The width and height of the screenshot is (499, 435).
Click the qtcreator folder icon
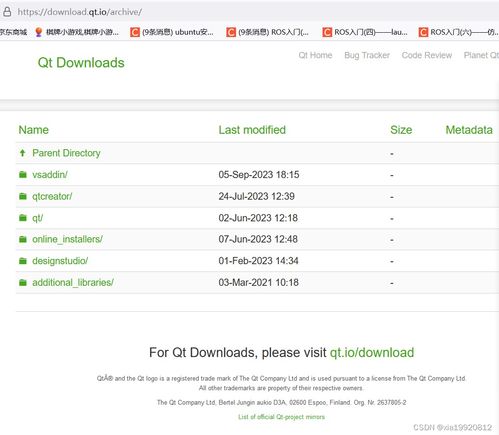pos(23,196)
